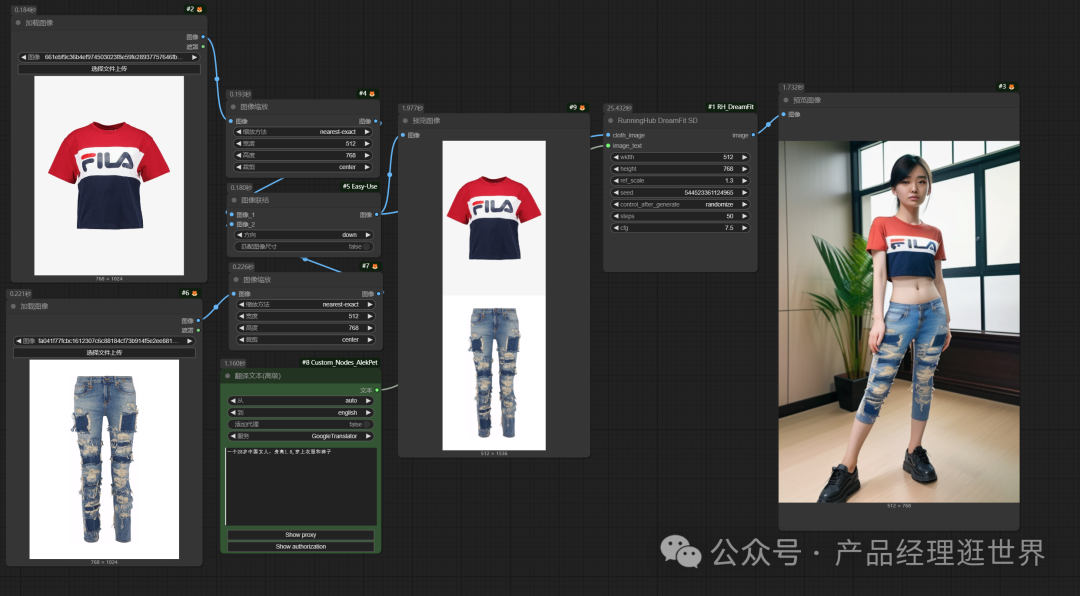Decrease 高度 value in node #7 with left arrow
1080x596 pixels.
[242, 328]
